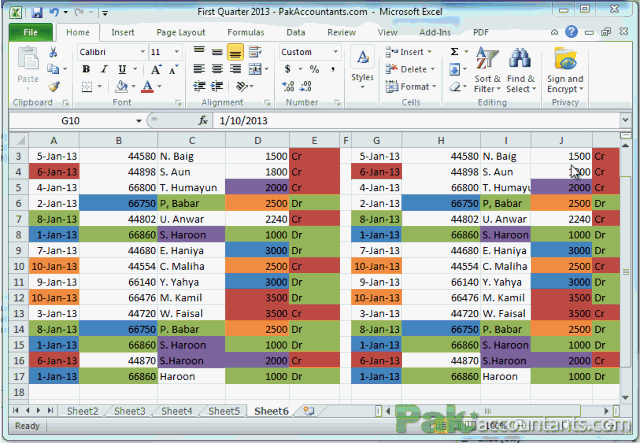
Task: Click the Sign and Encrypt button
Action: coord(565,70)
